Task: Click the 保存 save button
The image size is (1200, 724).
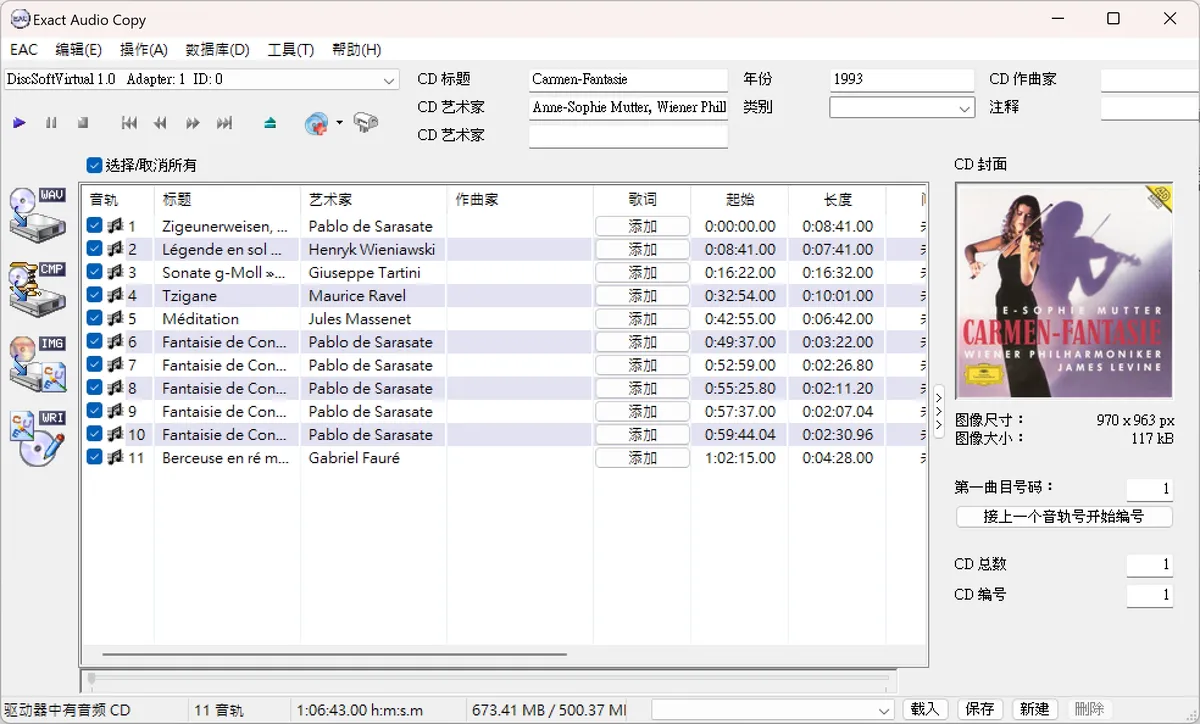Action: (980, 709)
